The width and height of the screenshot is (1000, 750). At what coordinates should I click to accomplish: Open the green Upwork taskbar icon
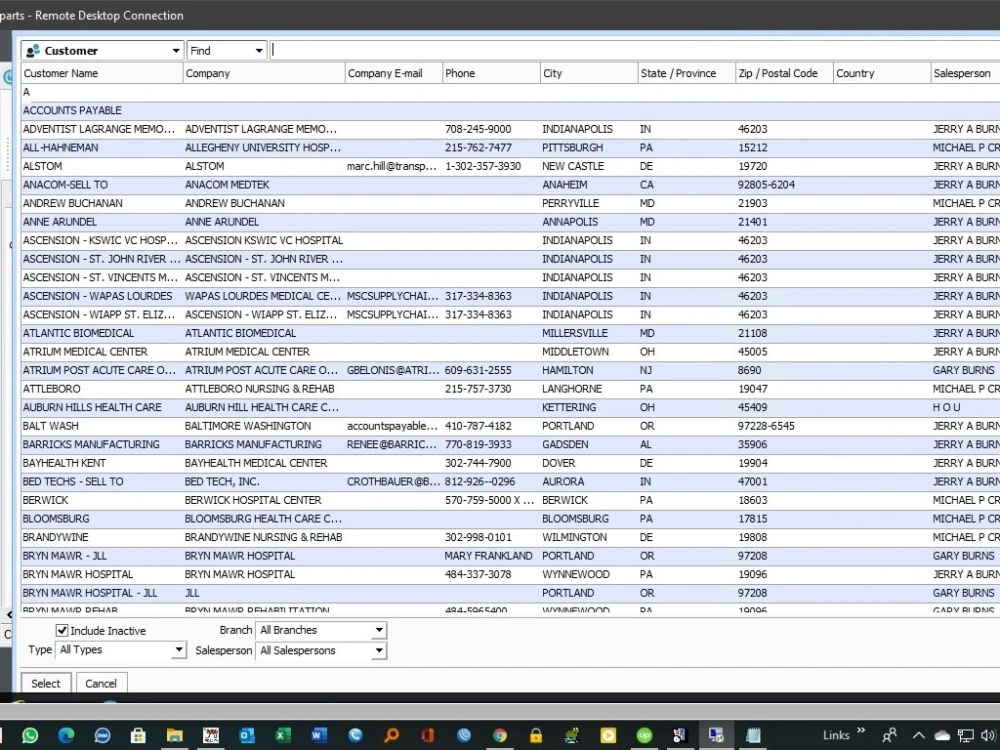click(644, 735)
